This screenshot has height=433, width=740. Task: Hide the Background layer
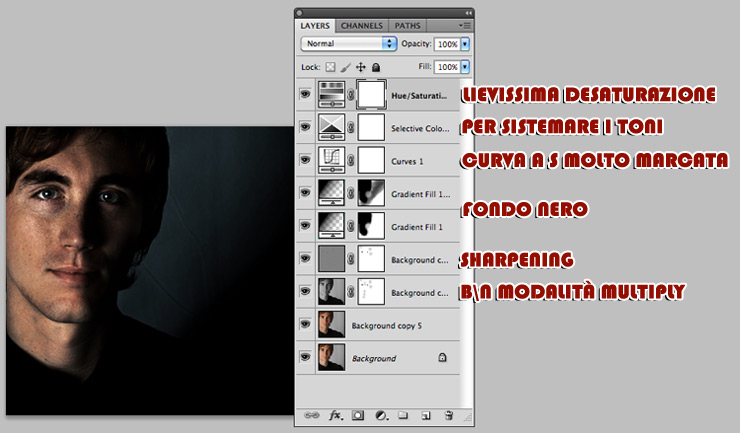pos(305,357)
